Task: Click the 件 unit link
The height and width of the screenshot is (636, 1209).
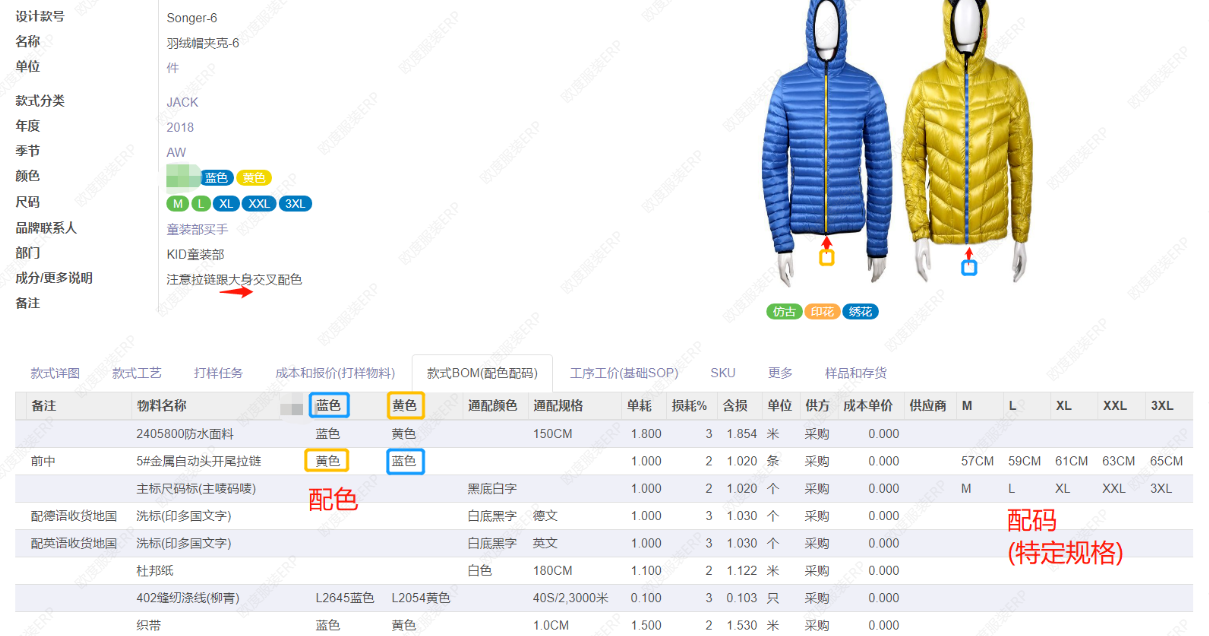Action: click(172, 67)
